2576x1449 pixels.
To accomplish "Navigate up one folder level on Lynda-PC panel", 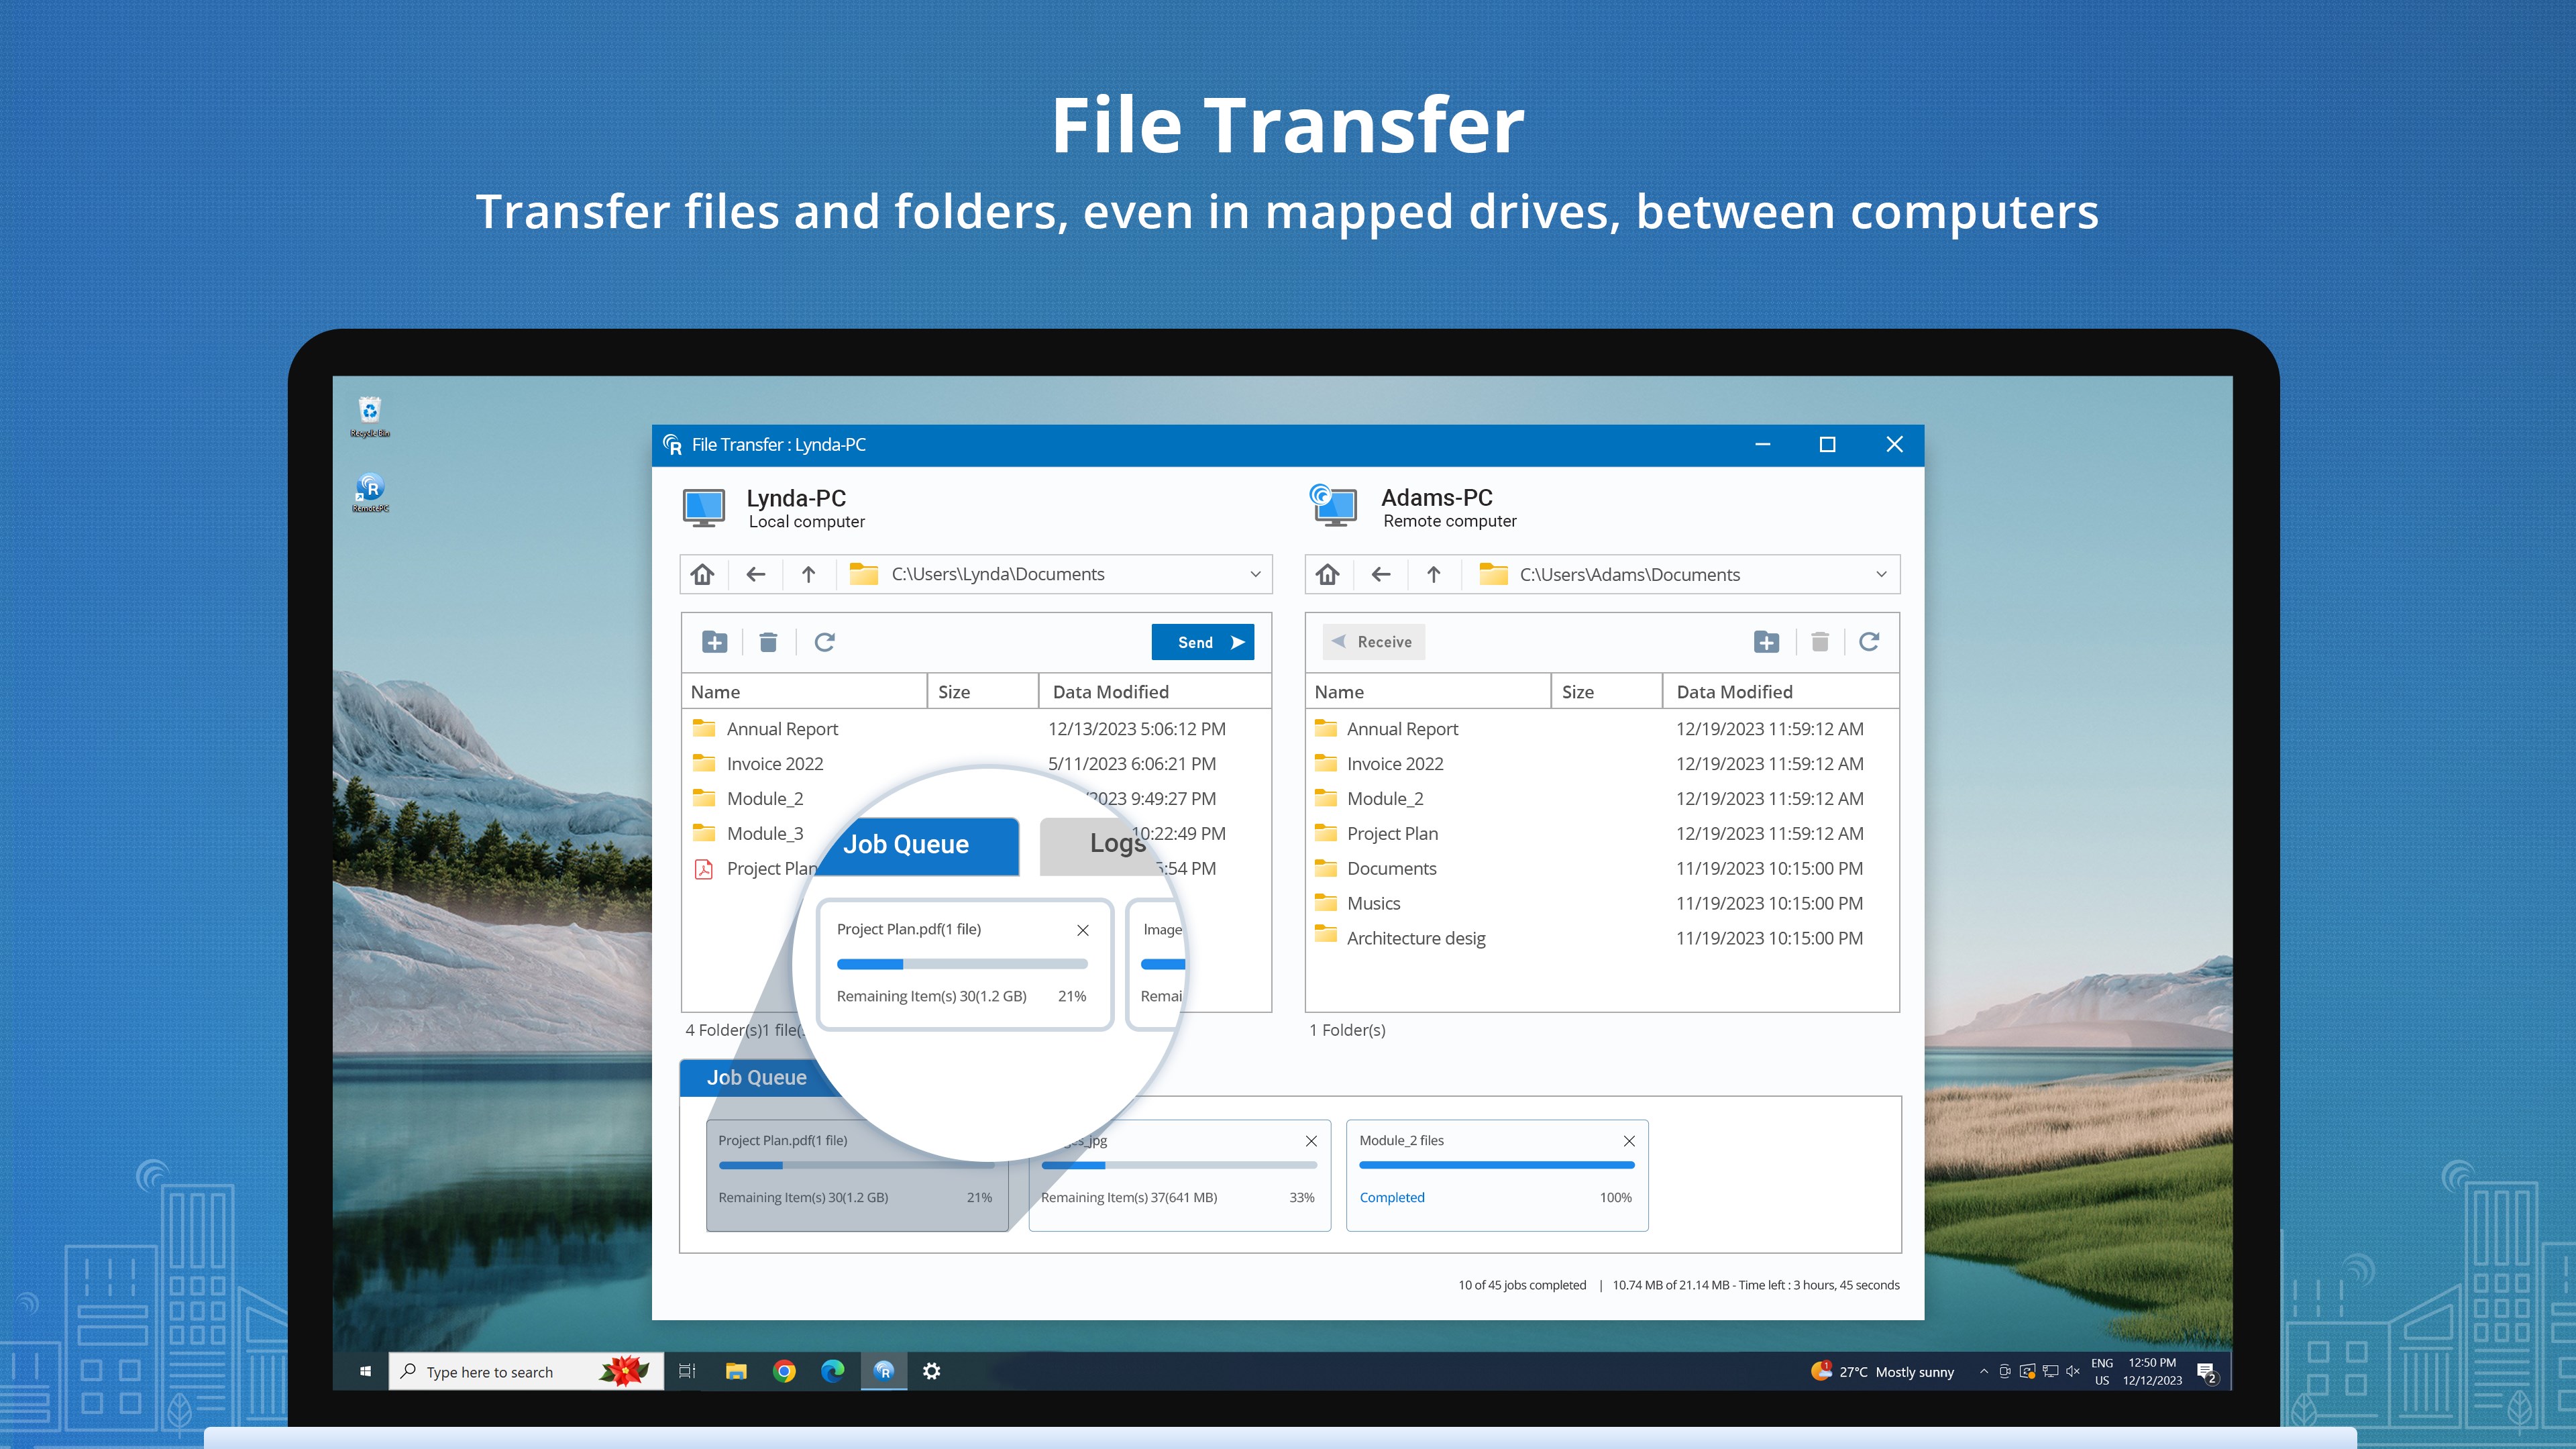I will (808, 573).
